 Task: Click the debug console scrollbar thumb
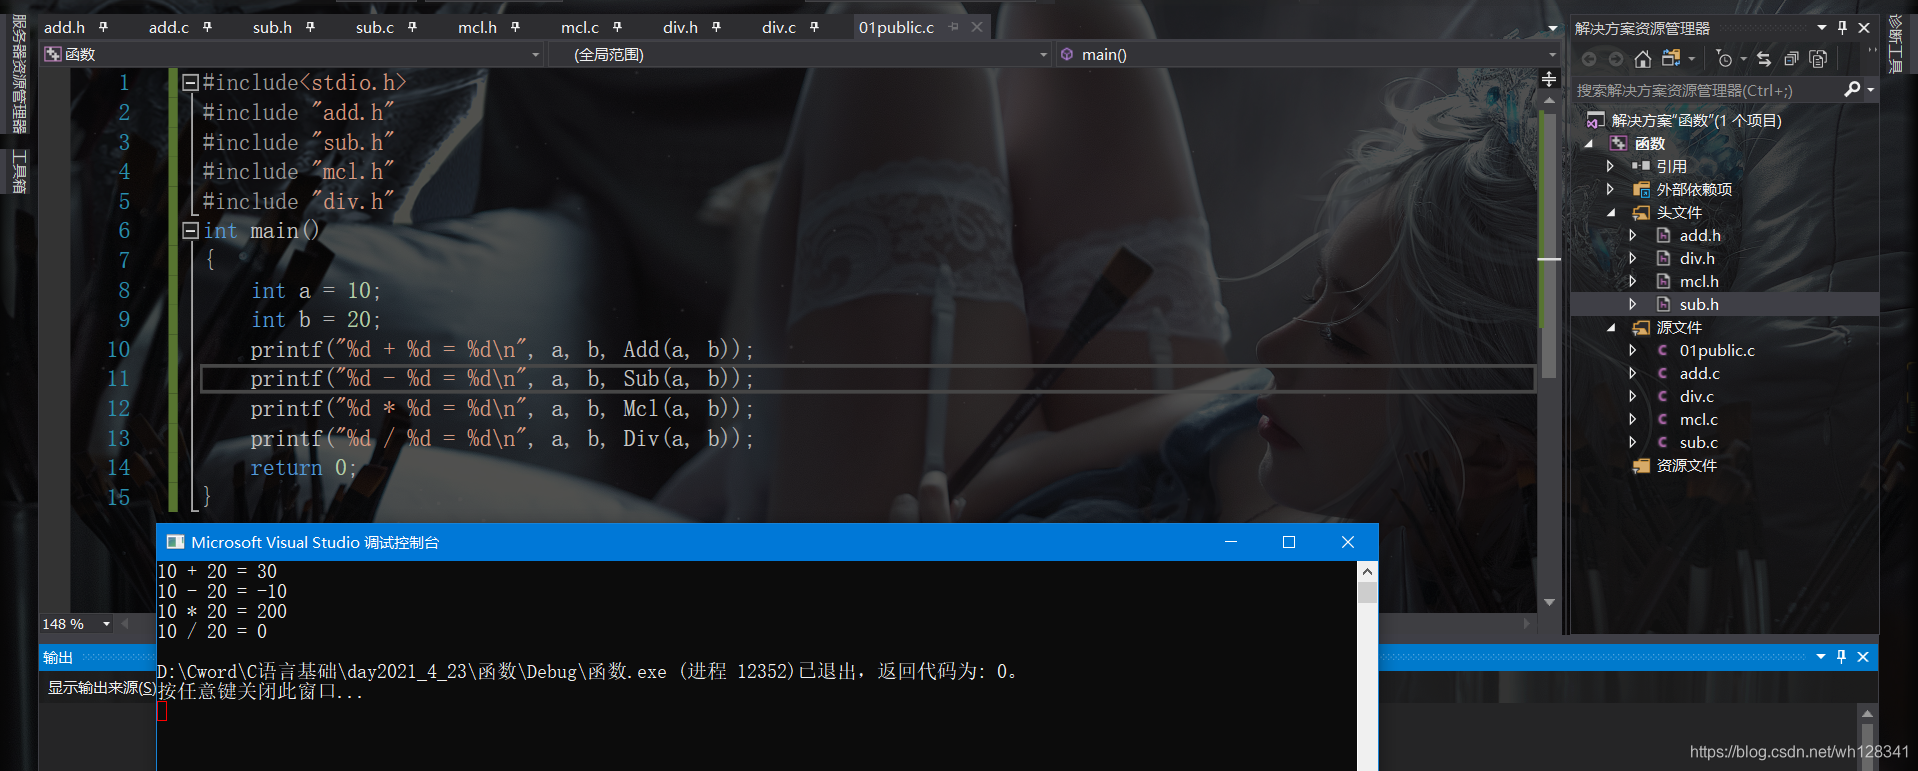pyautogui.click(x=1367, y=592)
